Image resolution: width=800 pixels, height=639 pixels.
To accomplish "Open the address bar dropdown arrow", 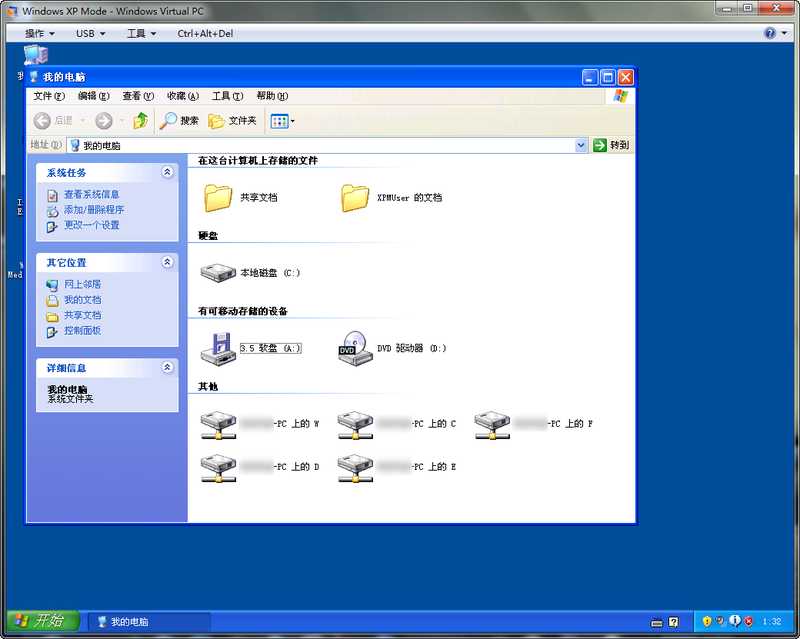I will (x=581, y=145).
